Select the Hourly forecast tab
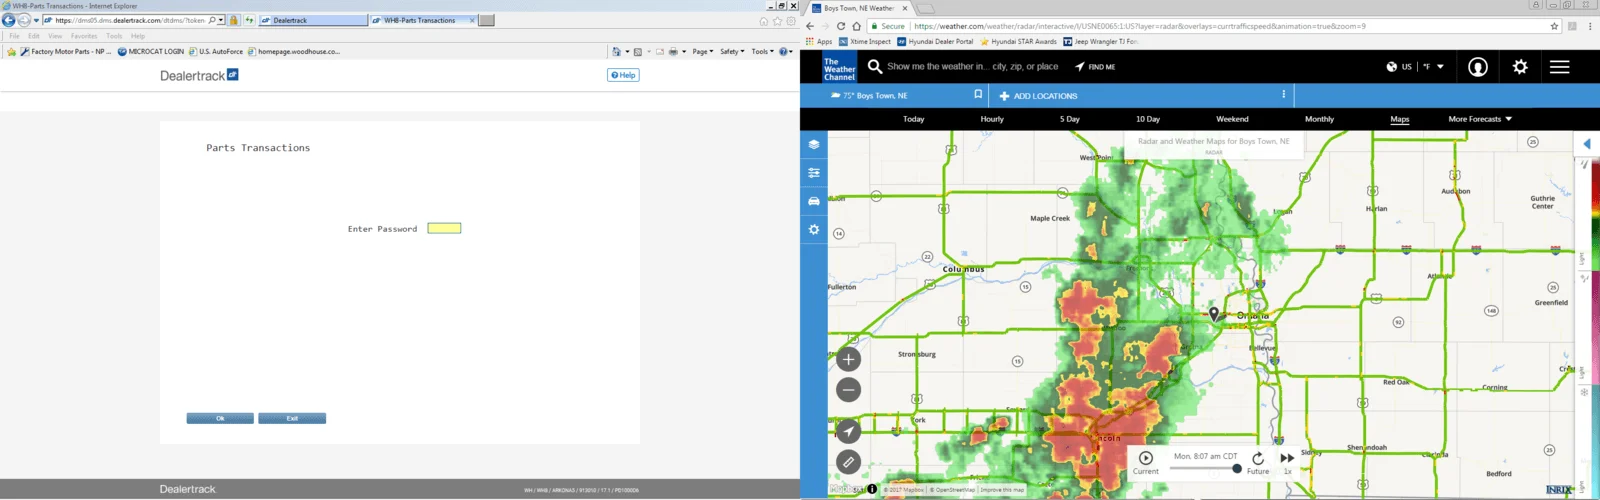 pos(992,119)
